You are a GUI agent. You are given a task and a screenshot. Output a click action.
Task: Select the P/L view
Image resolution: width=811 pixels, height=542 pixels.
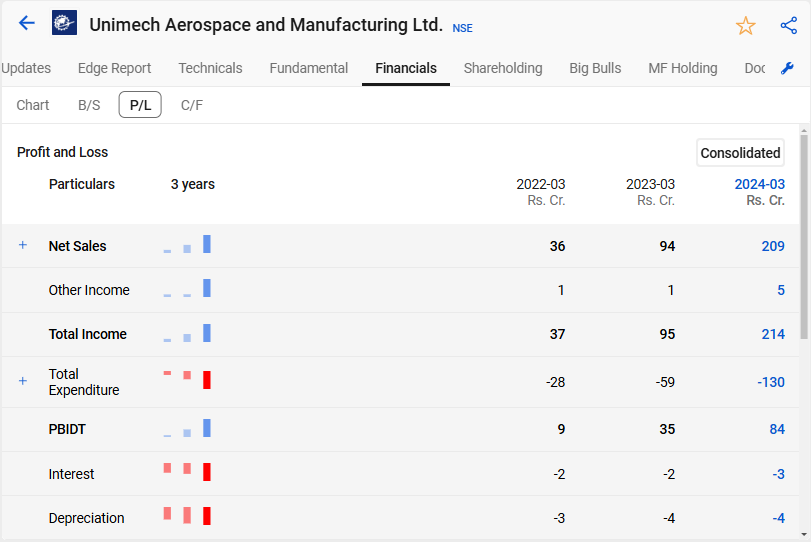pos(140,105)
